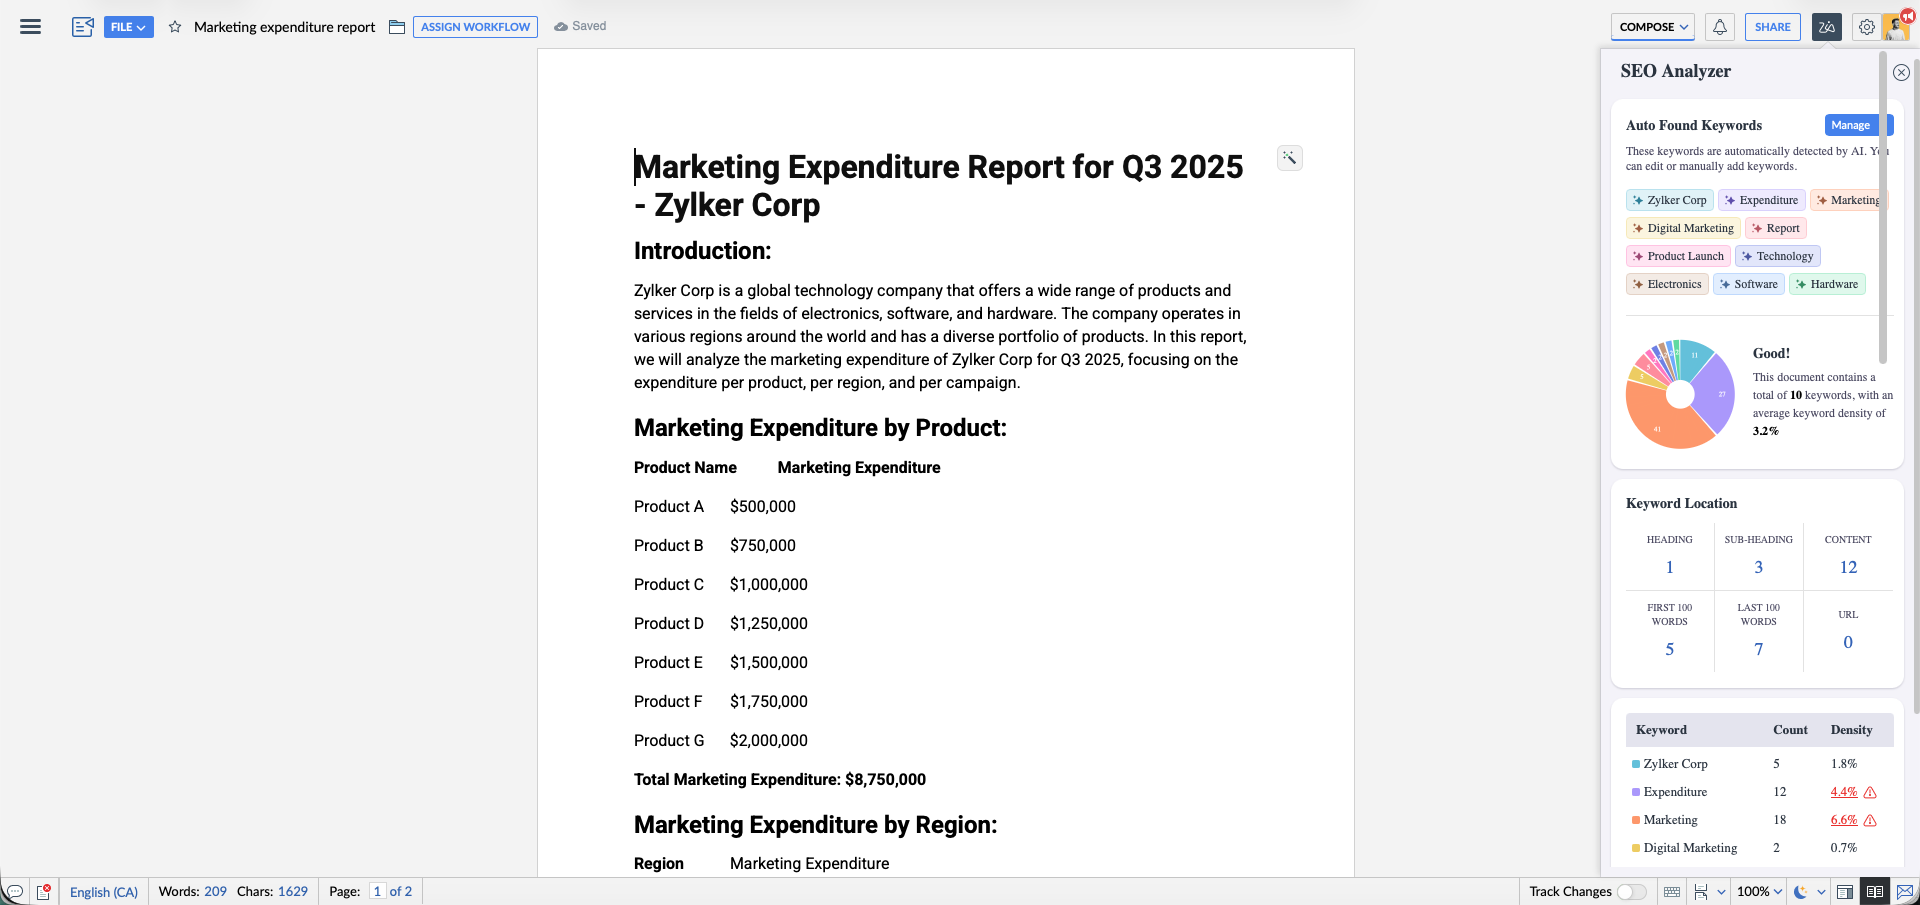Switch to reader view book icon
The height and width of the screenshot is (905, 1920).
pos(1875,892)
